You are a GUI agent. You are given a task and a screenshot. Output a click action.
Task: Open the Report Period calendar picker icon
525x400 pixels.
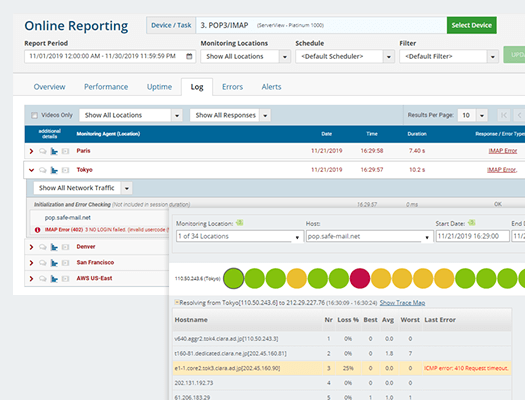189,56
